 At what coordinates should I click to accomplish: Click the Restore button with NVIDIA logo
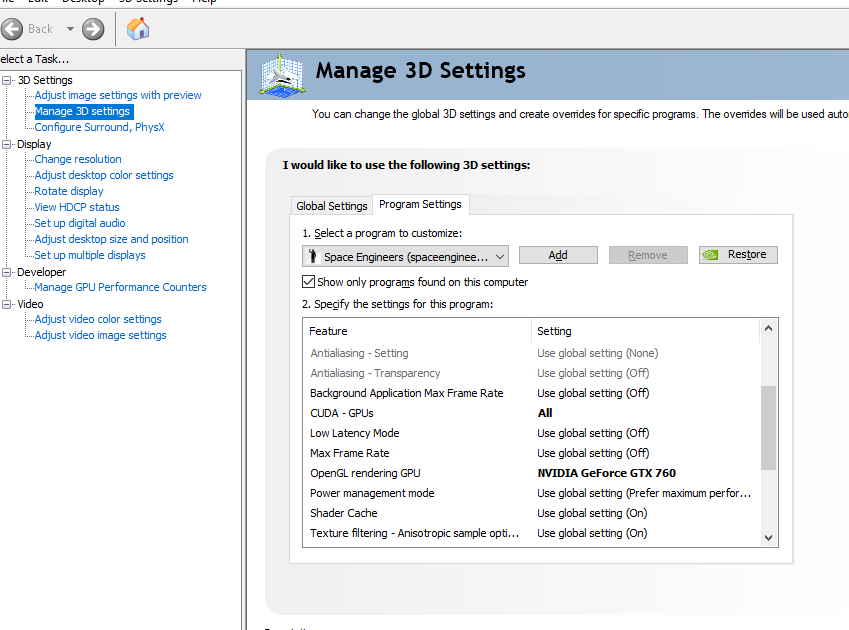tap(738, 255)
